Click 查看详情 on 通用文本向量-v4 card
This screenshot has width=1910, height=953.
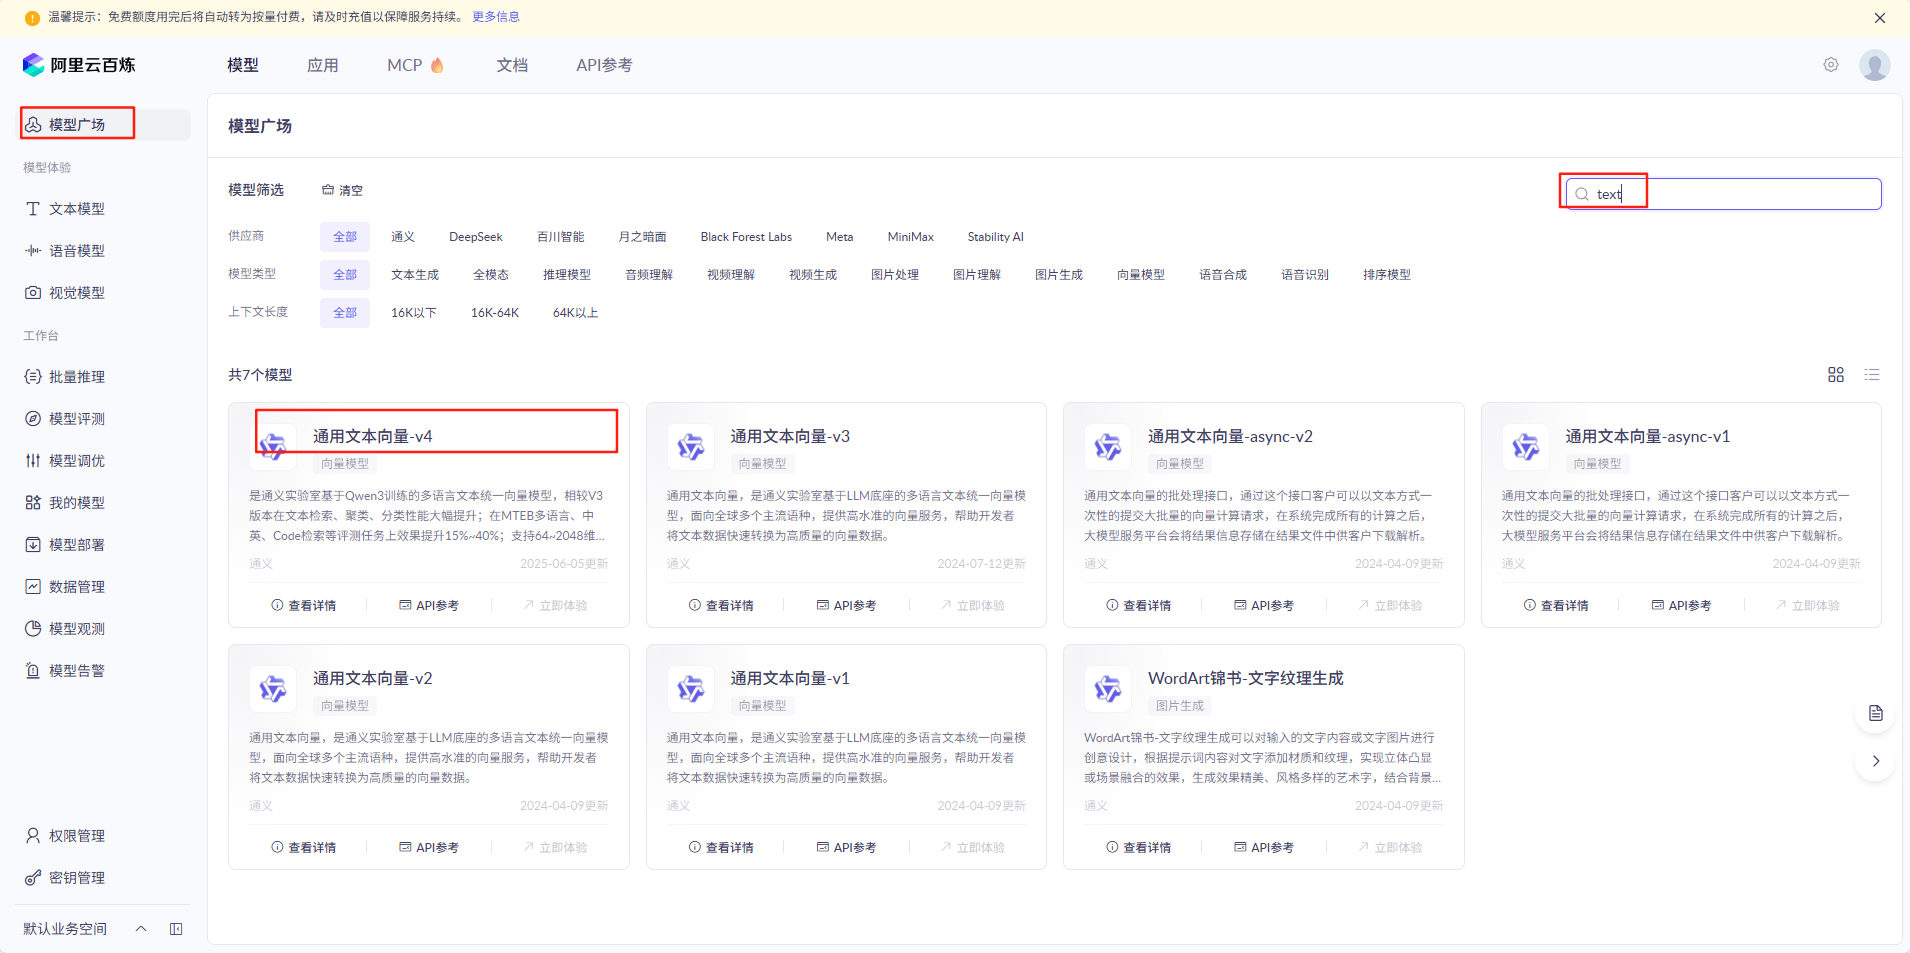coord(304,606)
